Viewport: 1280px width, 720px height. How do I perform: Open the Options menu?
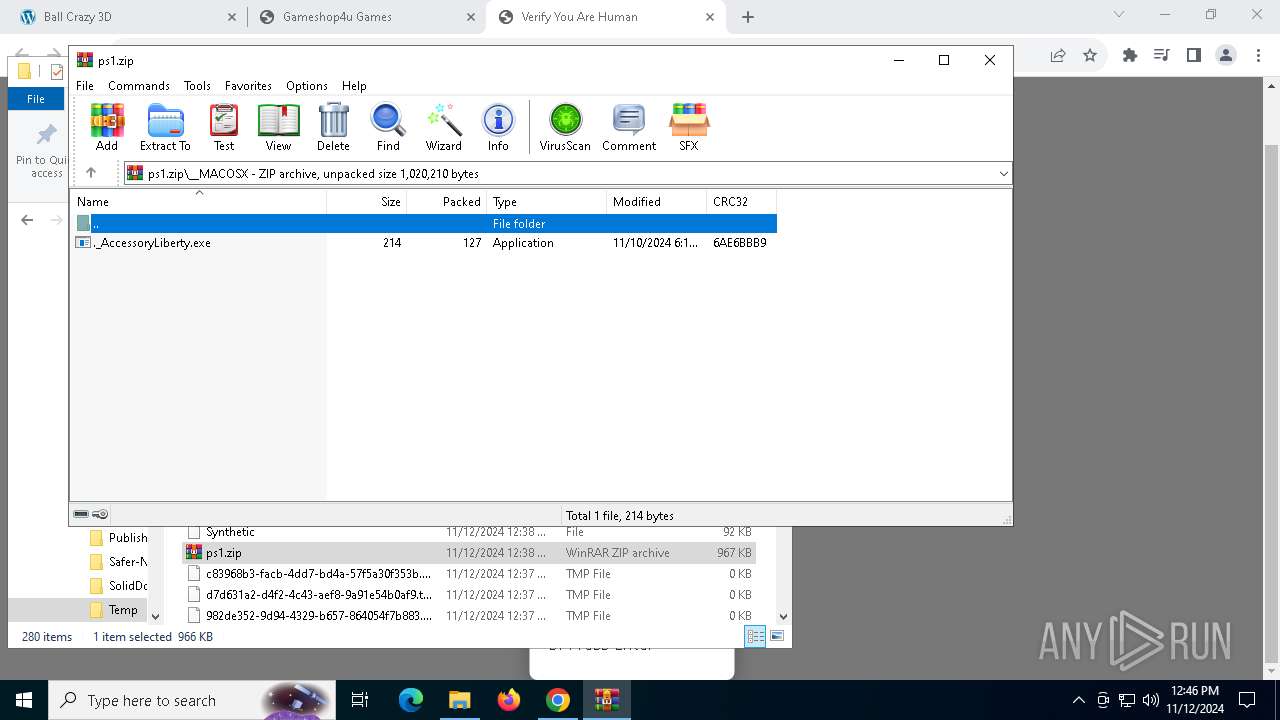click(307, 86)
